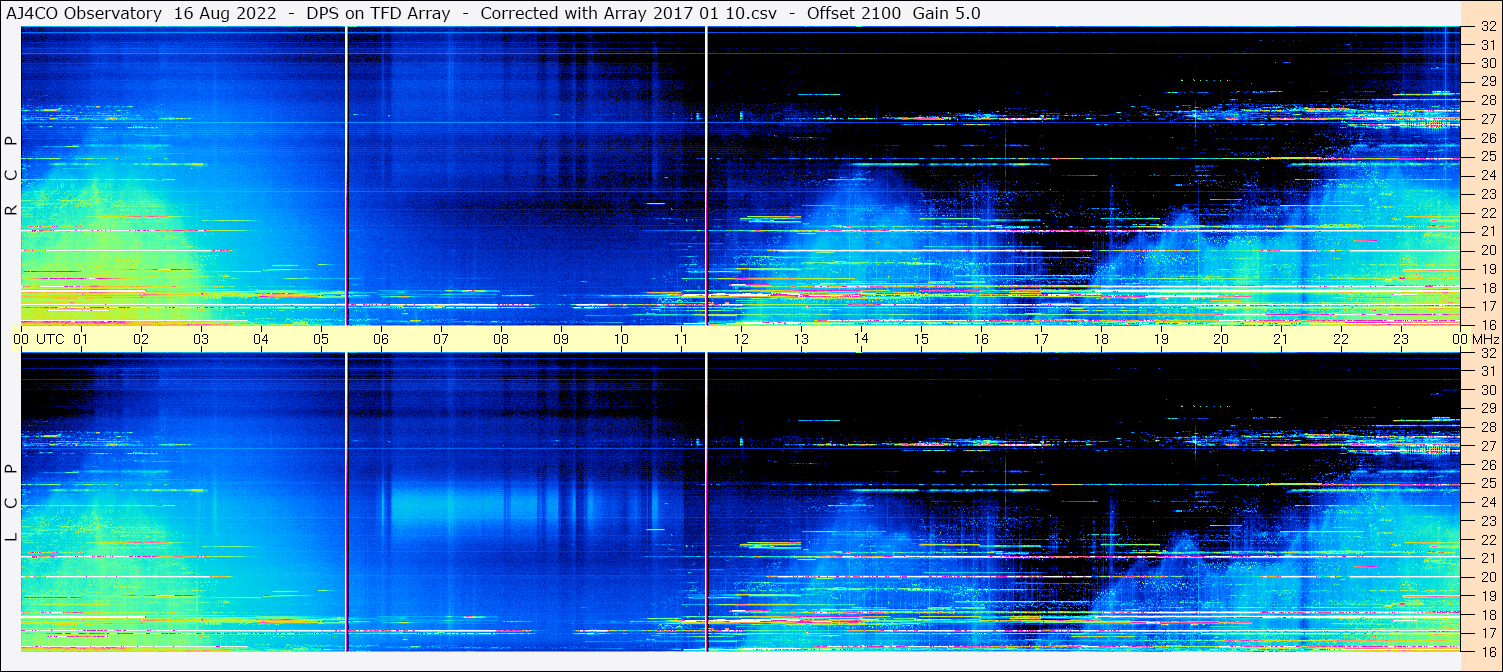This screenshot has height=672, width=1503.
Task: Select the 18 hour tick on UTC axis
Action: 1100,339
